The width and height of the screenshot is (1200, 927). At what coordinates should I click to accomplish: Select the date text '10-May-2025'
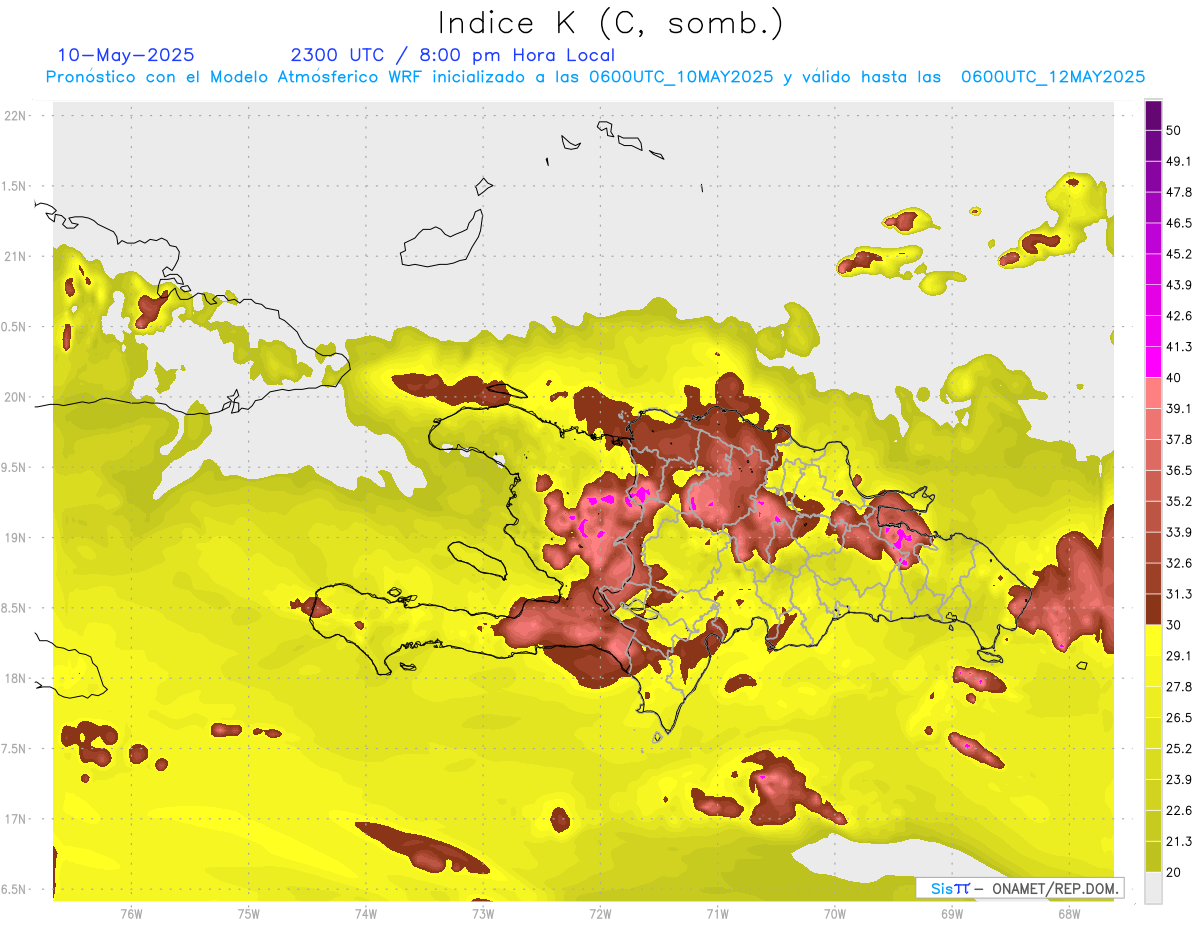tap(126, 55)
